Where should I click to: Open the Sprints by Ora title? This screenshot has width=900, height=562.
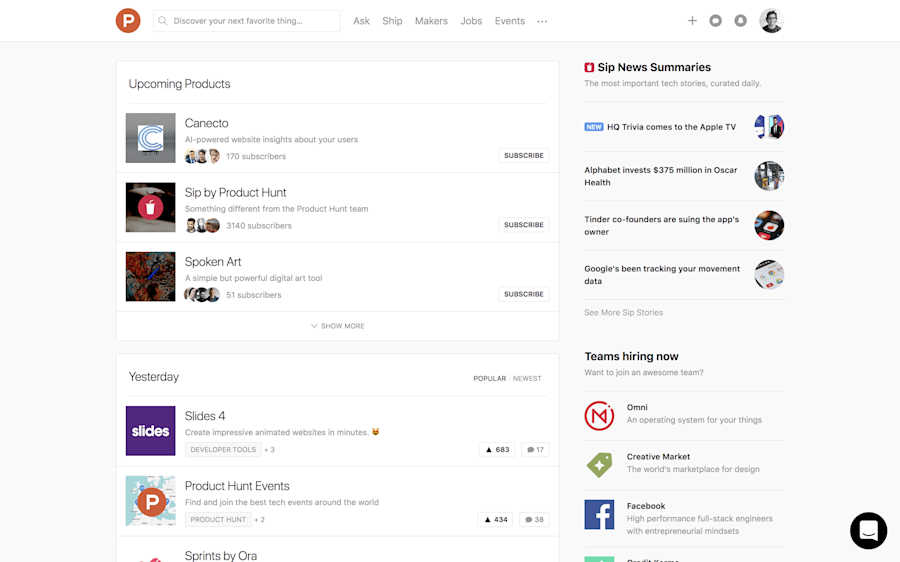pos(221,555)
